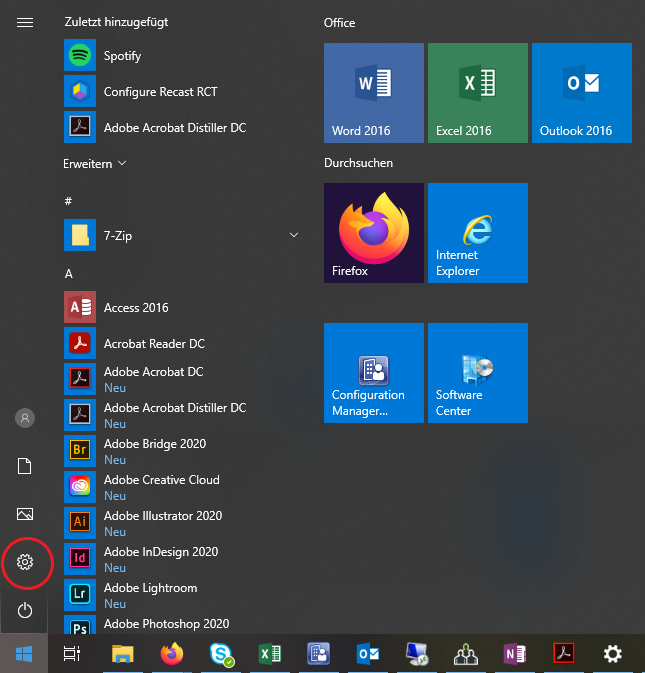Launch Firefox from the Durchsuchen tile group

[x=373, y=233]
